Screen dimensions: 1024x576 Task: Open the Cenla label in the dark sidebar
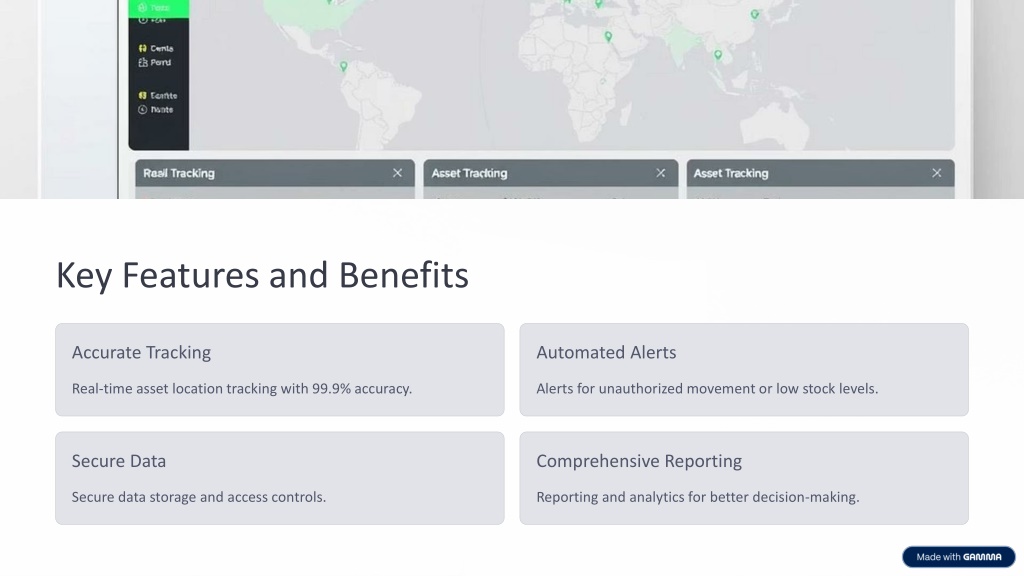pos(162,48)
